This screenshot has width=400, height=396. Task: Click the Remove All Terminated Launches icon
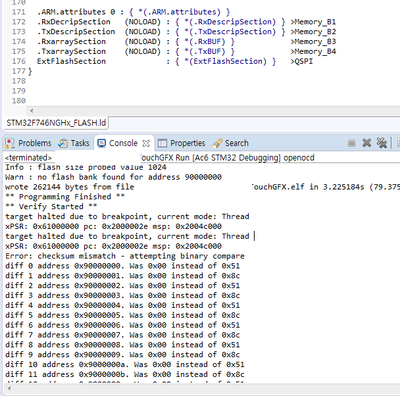382,143
